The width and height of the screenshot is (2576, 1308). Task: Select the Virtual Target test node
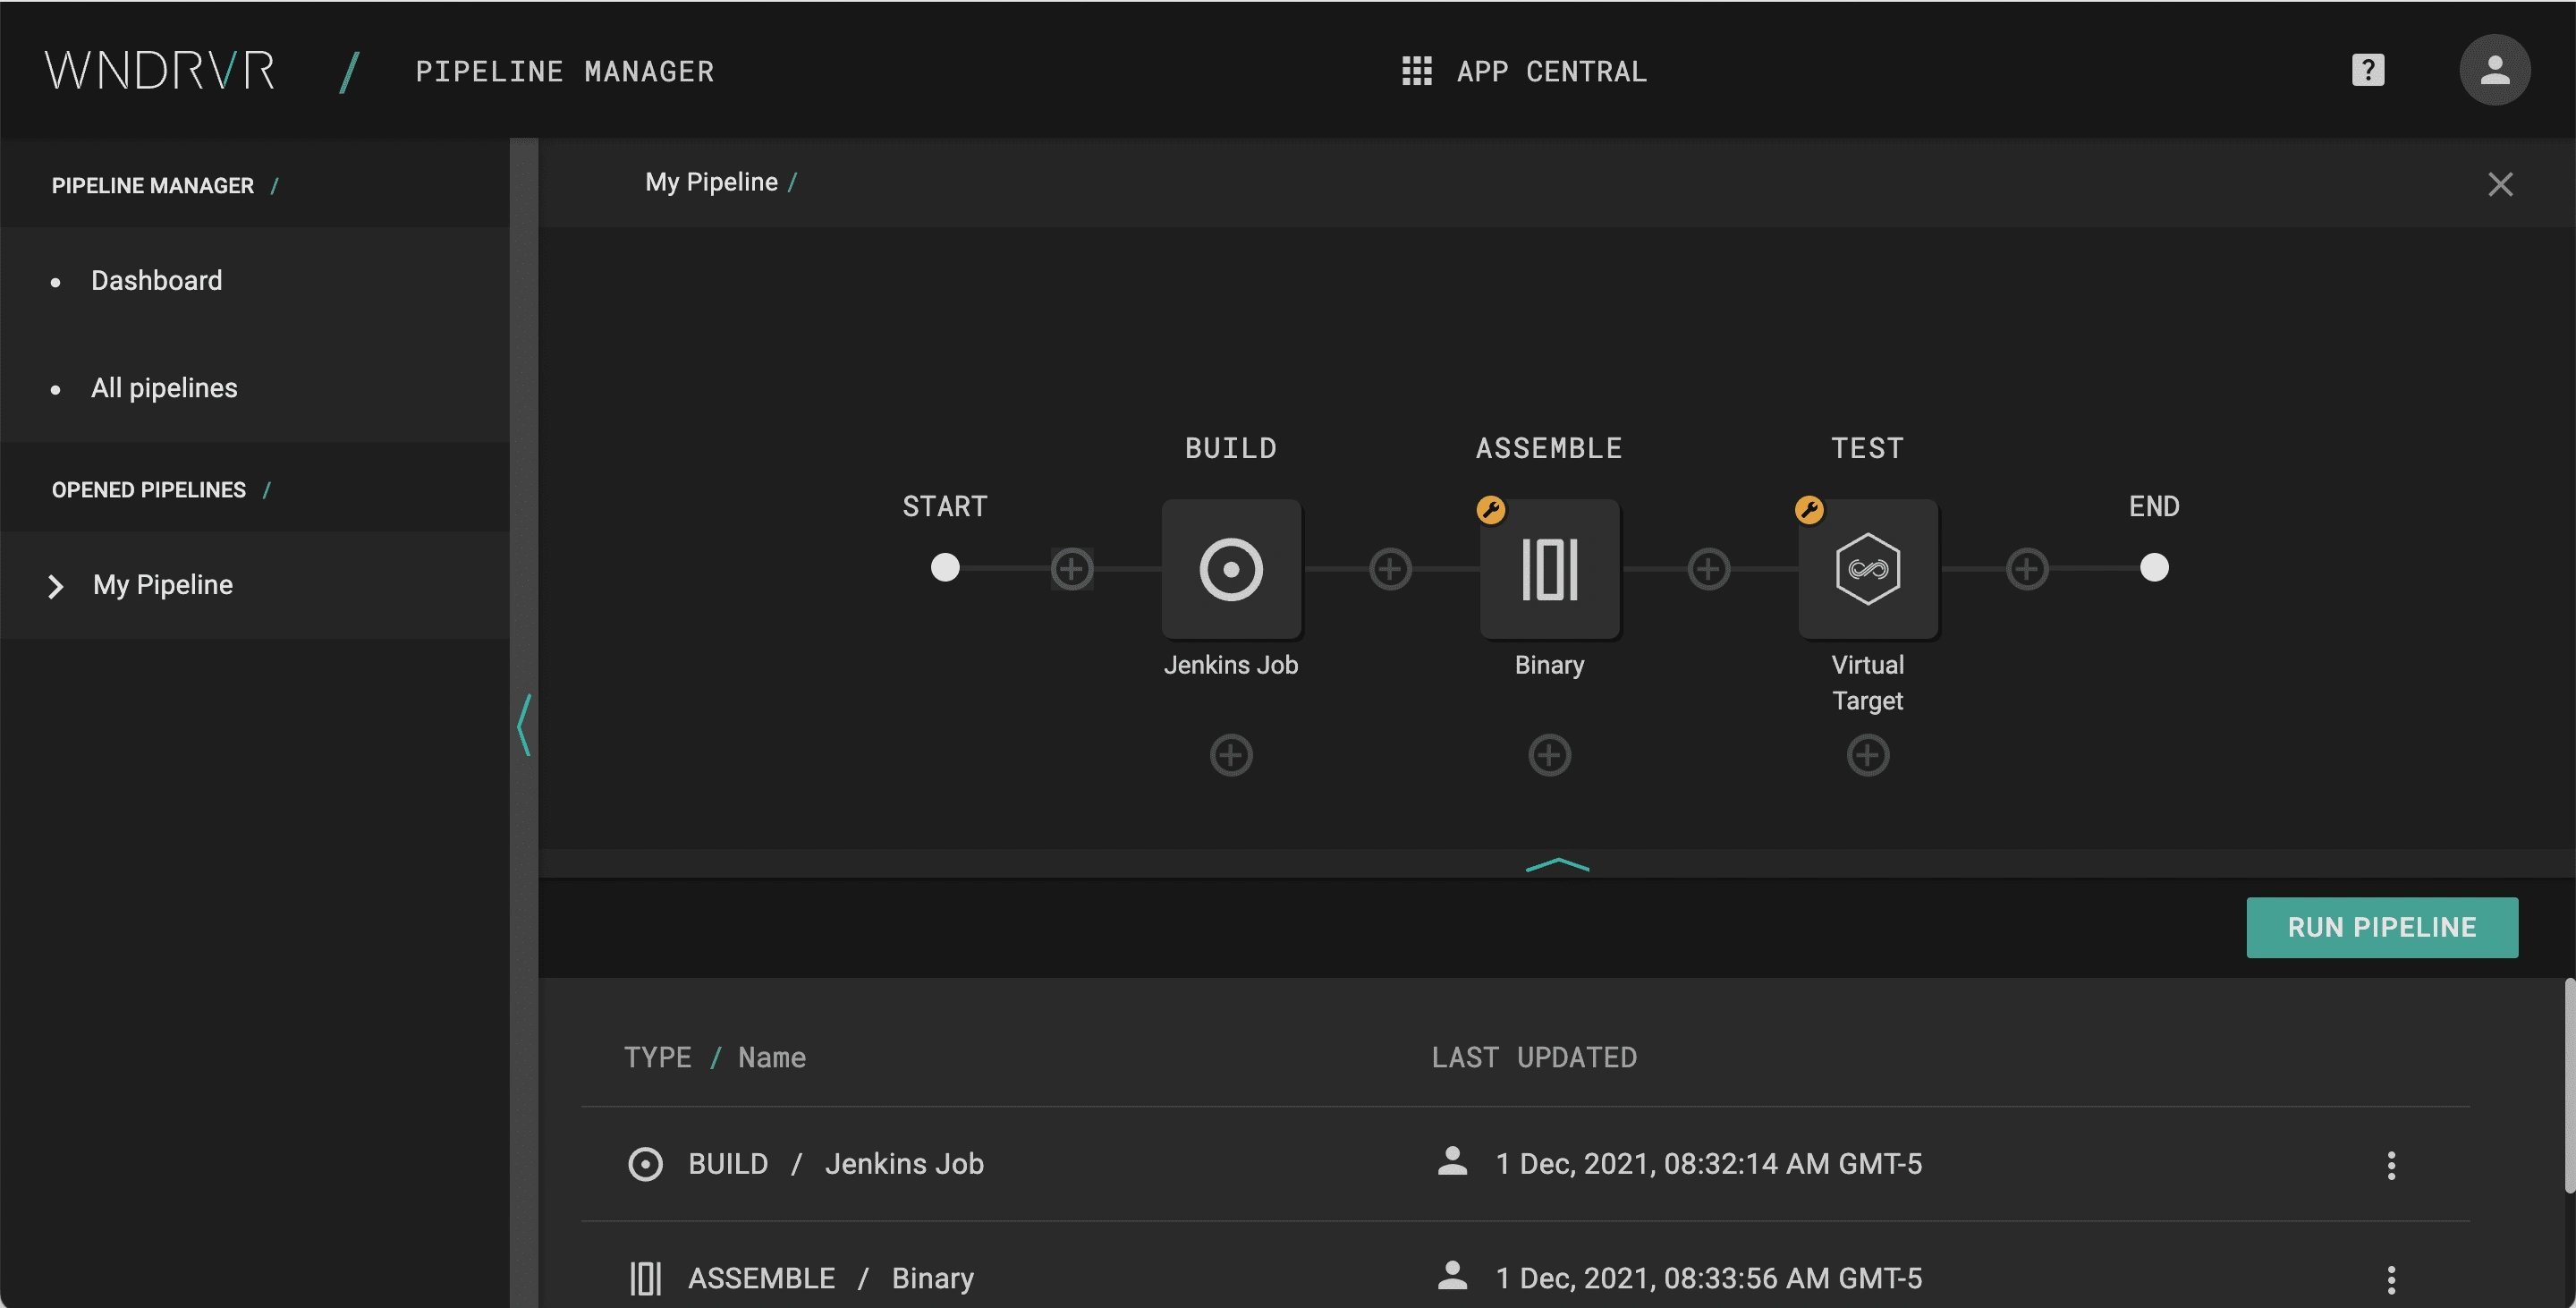pos(1867,569)
